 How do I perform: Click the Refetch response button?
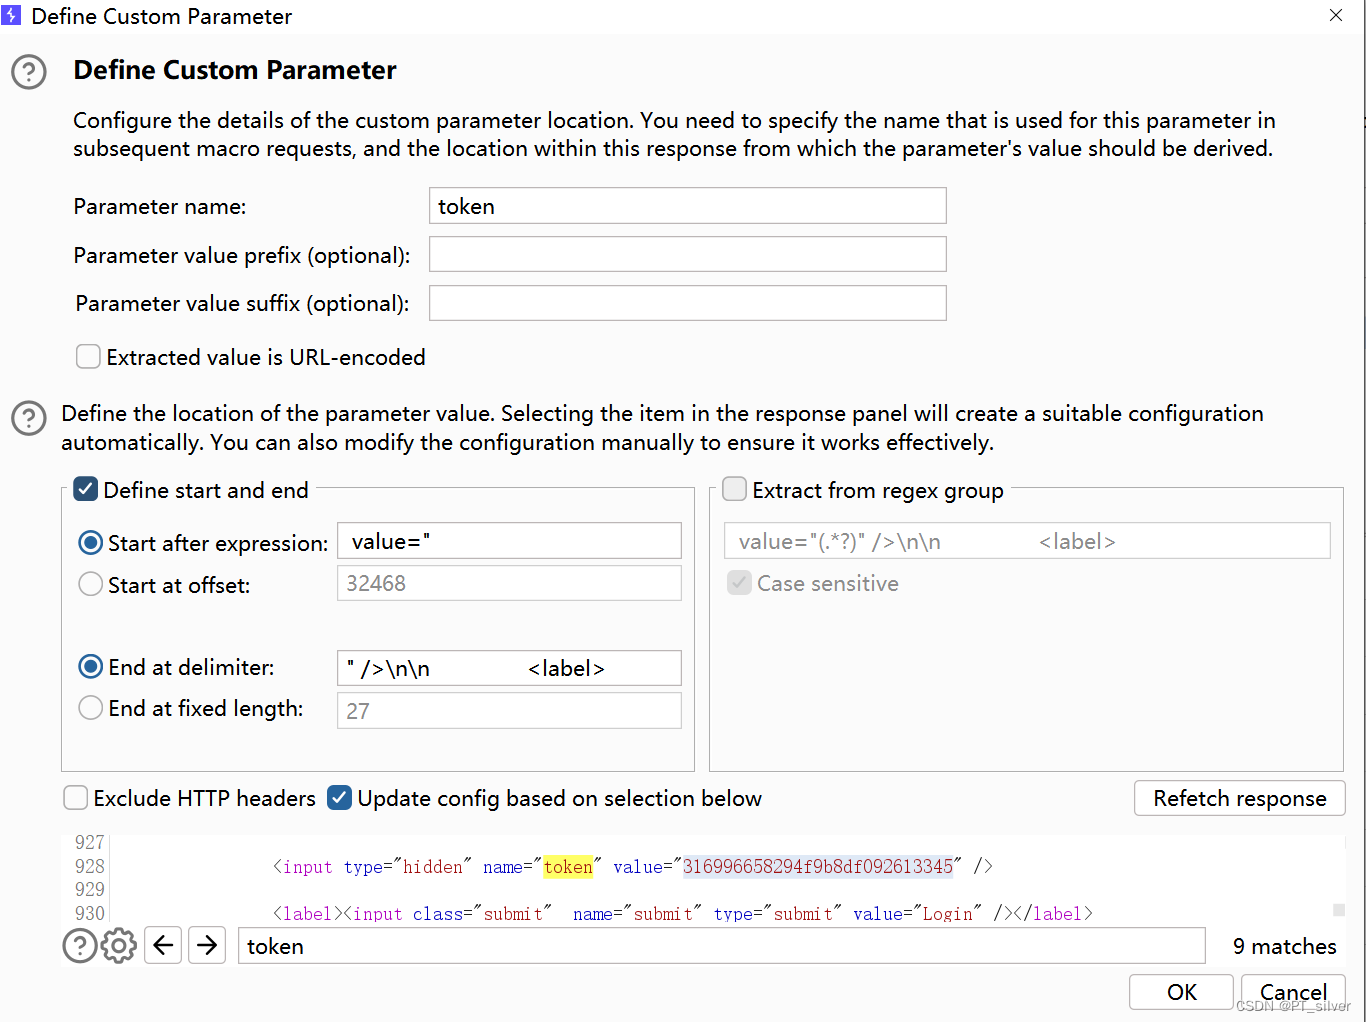click(1240, 798)
